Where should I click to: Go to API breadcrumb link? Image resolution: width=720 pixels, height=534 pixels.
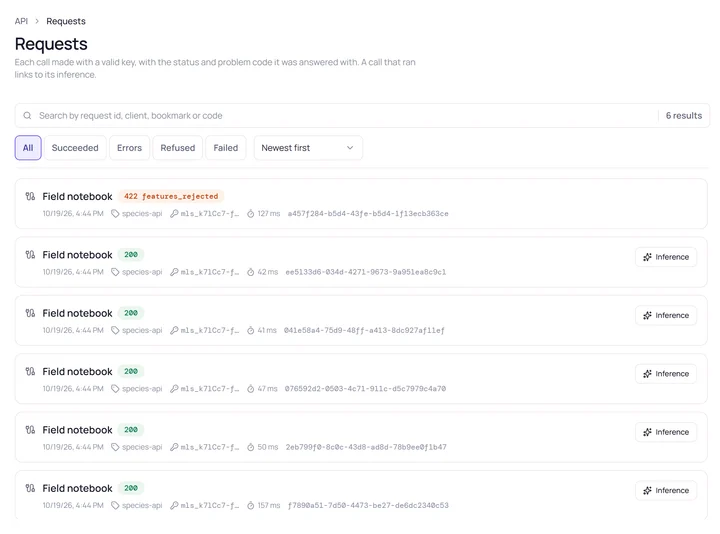point(21,21)
